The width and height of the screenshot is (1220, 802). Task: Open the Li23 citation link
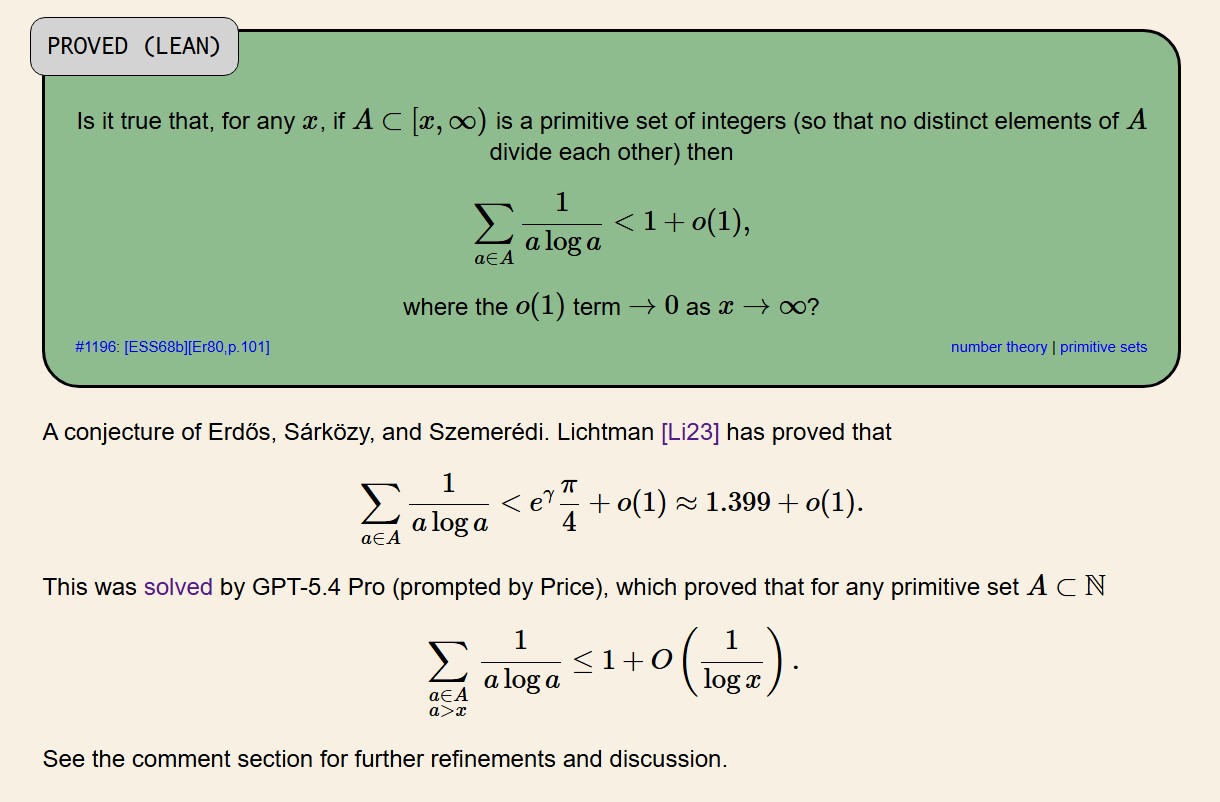click(690, 433)
